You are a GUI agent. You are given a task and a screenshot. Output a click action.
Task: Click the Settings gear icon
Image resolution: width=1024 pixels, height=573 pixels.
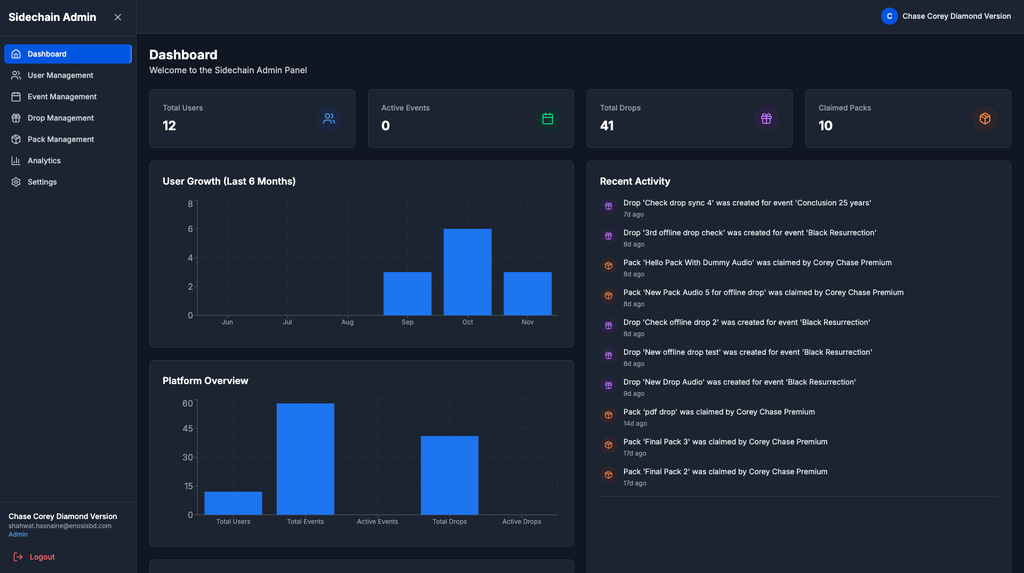coord(16,182)
